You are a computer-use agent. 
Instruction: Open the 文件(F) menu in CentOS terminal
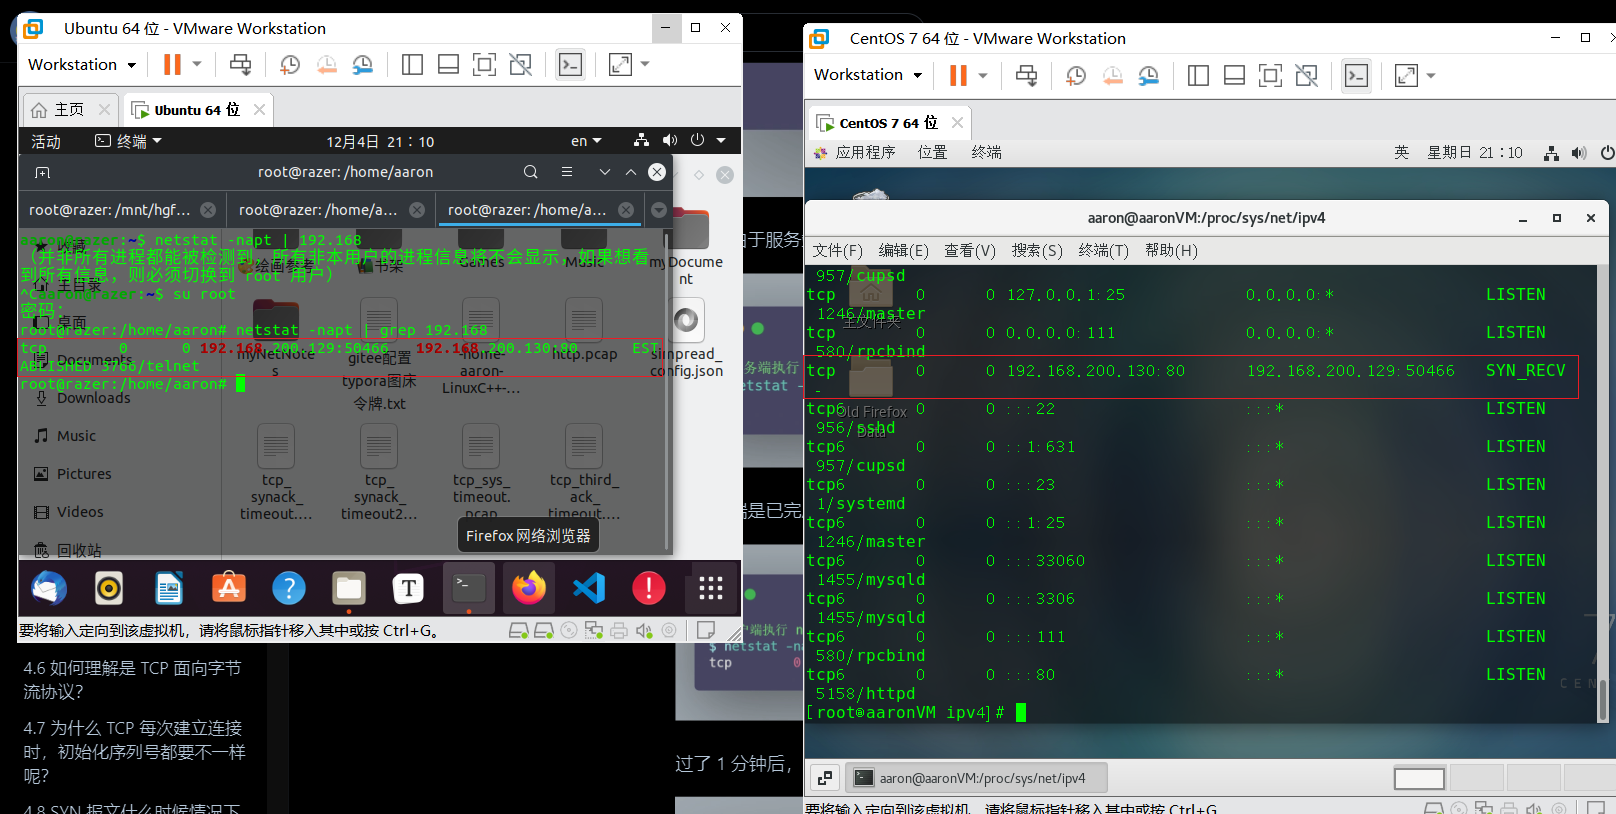(x=838, y=251)
